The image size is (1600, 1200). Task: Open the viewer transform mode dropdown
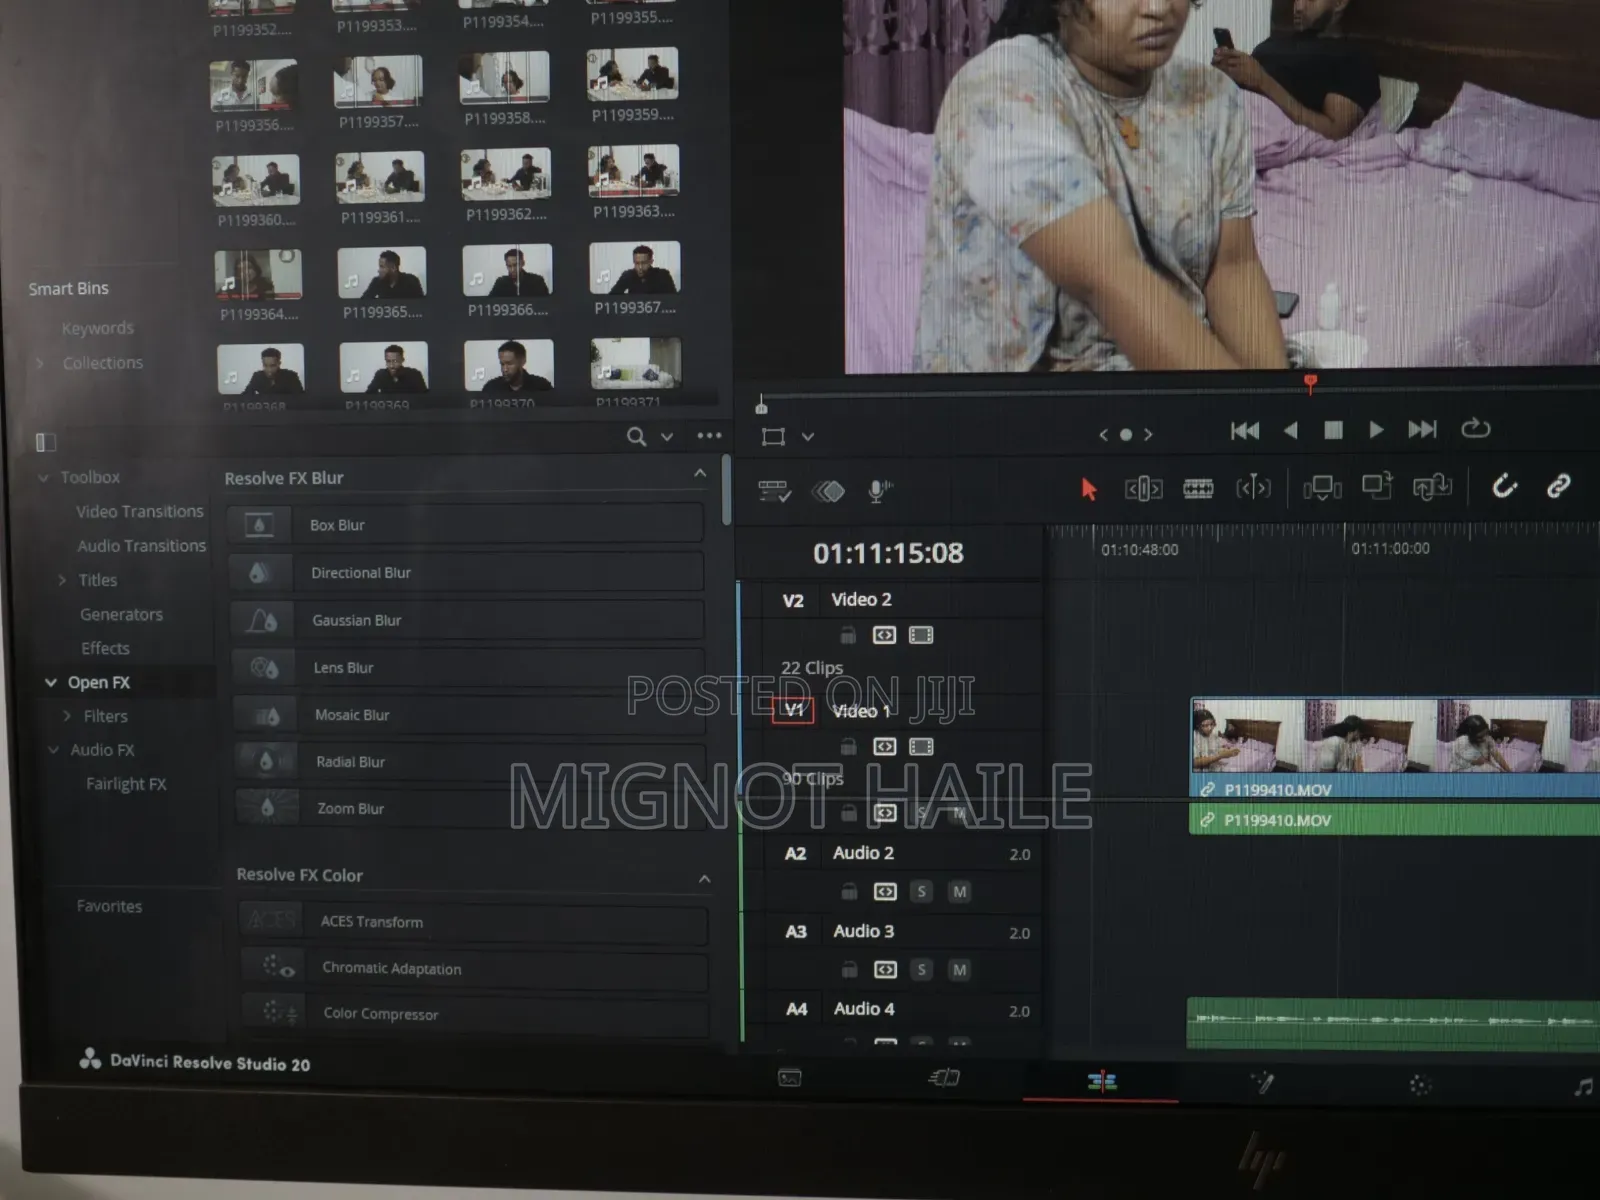(x=808, y=437)
